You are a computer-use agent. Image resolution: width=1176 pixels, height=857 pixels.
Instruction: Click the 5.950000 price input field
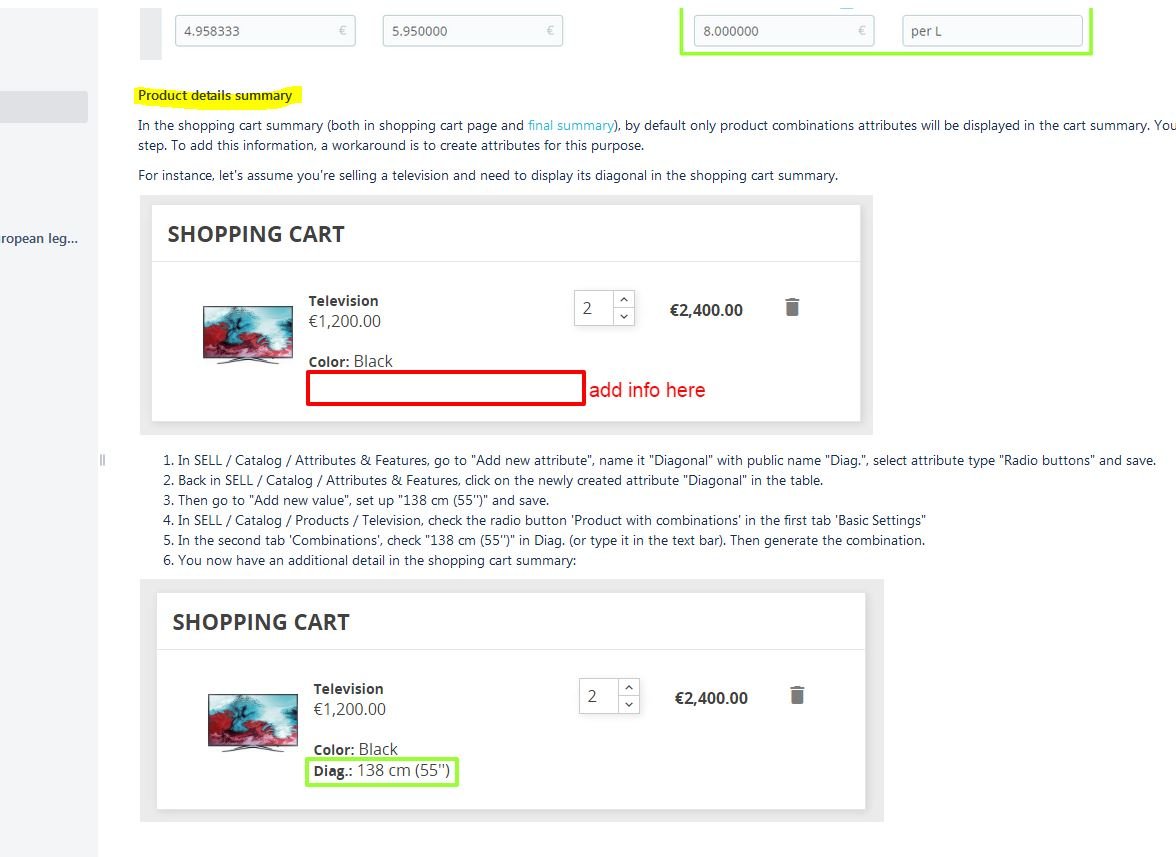click(x=472, y=31)
